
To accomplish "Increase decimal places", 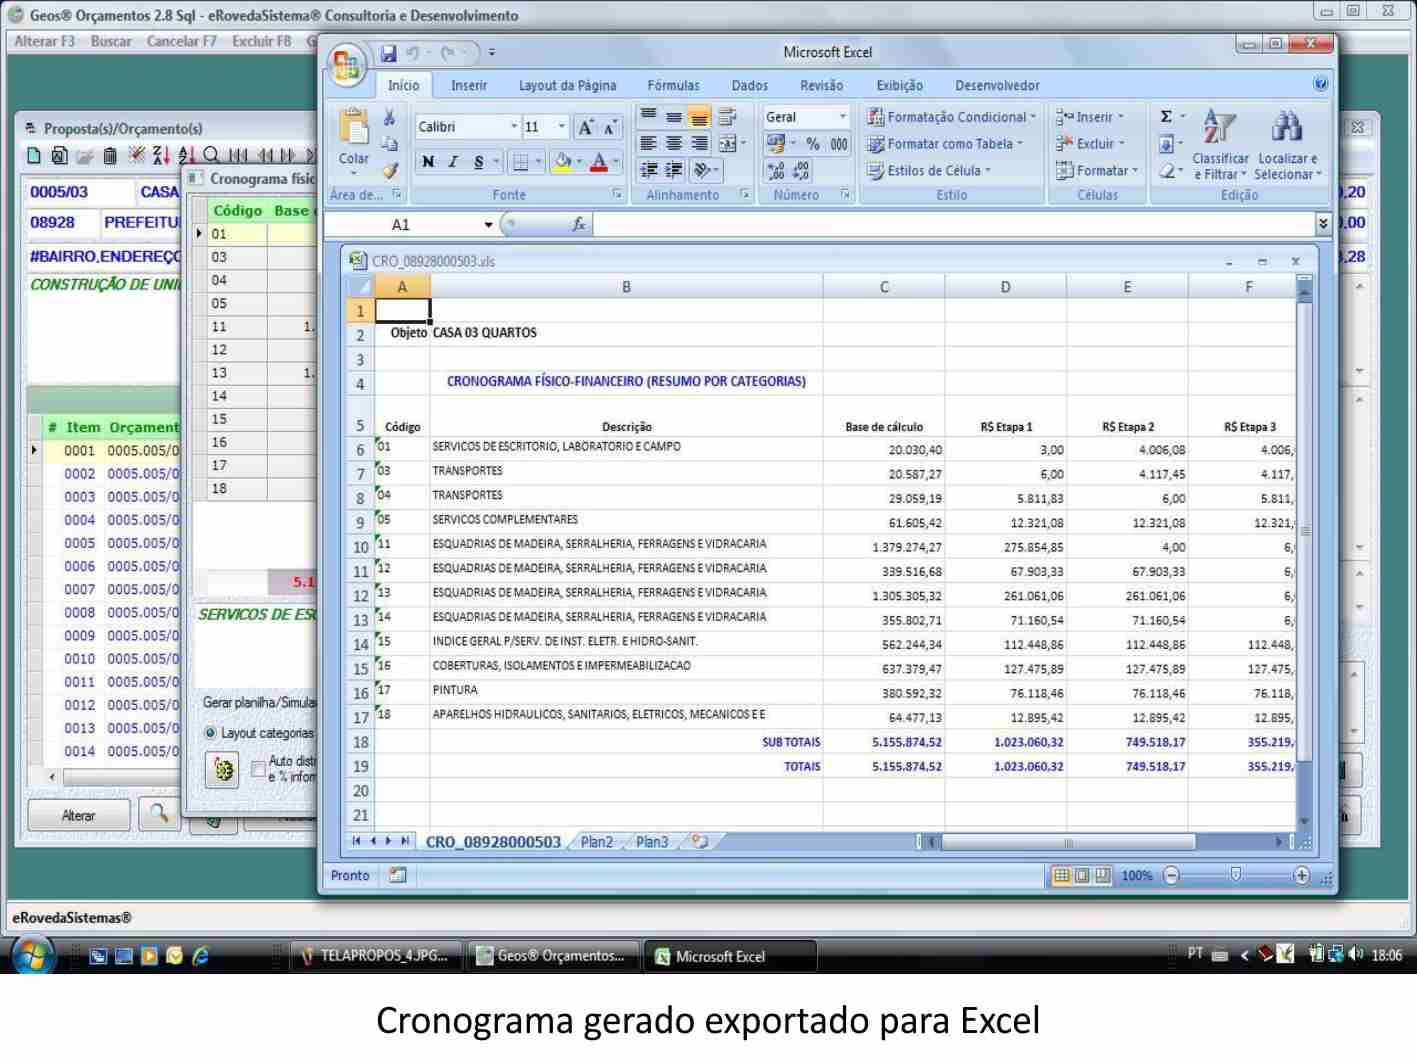I will 776,172.
